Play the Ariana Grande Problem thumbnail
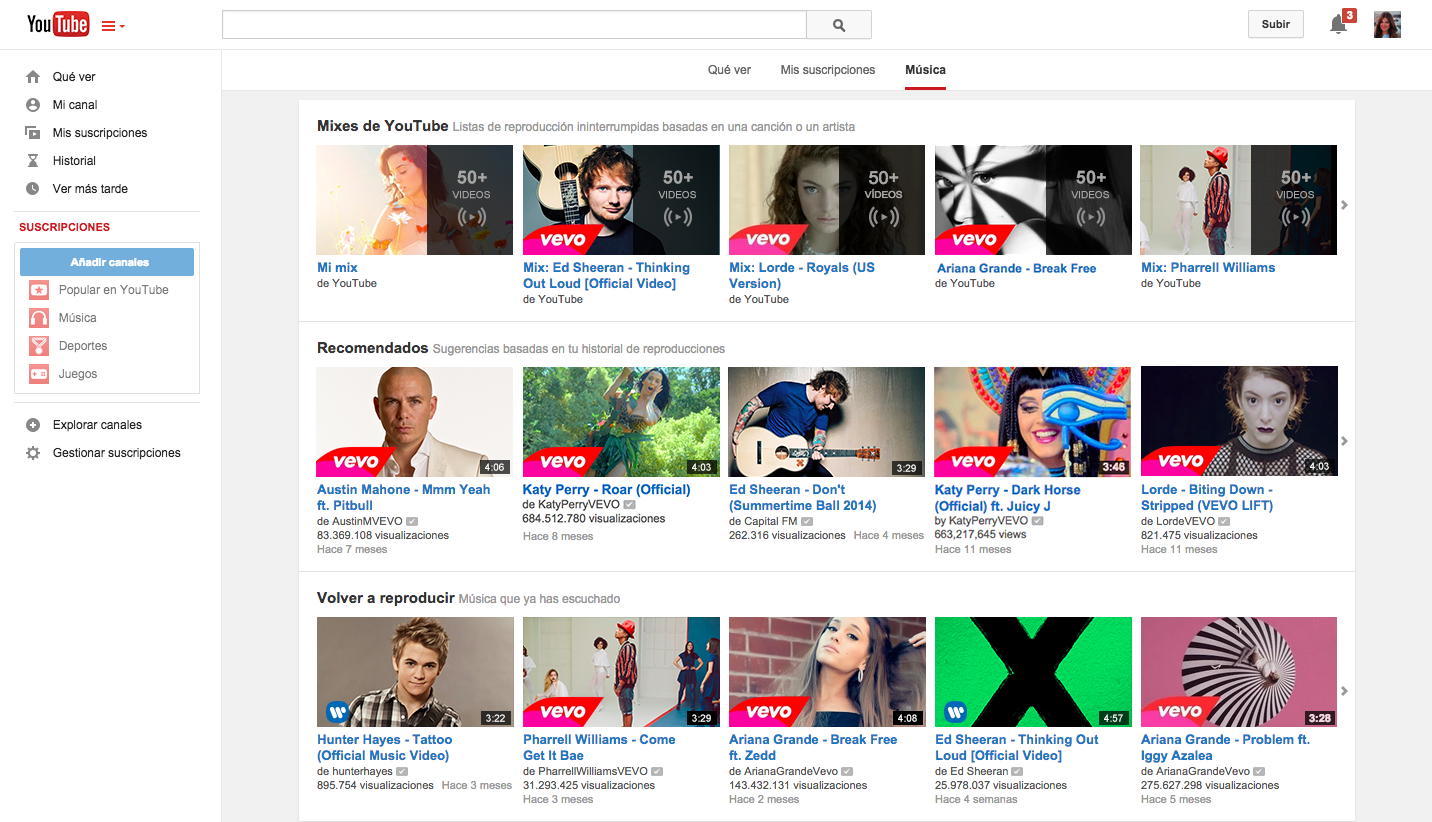The width and height of the screenshot is (1432, 822). click(1239, 671)
